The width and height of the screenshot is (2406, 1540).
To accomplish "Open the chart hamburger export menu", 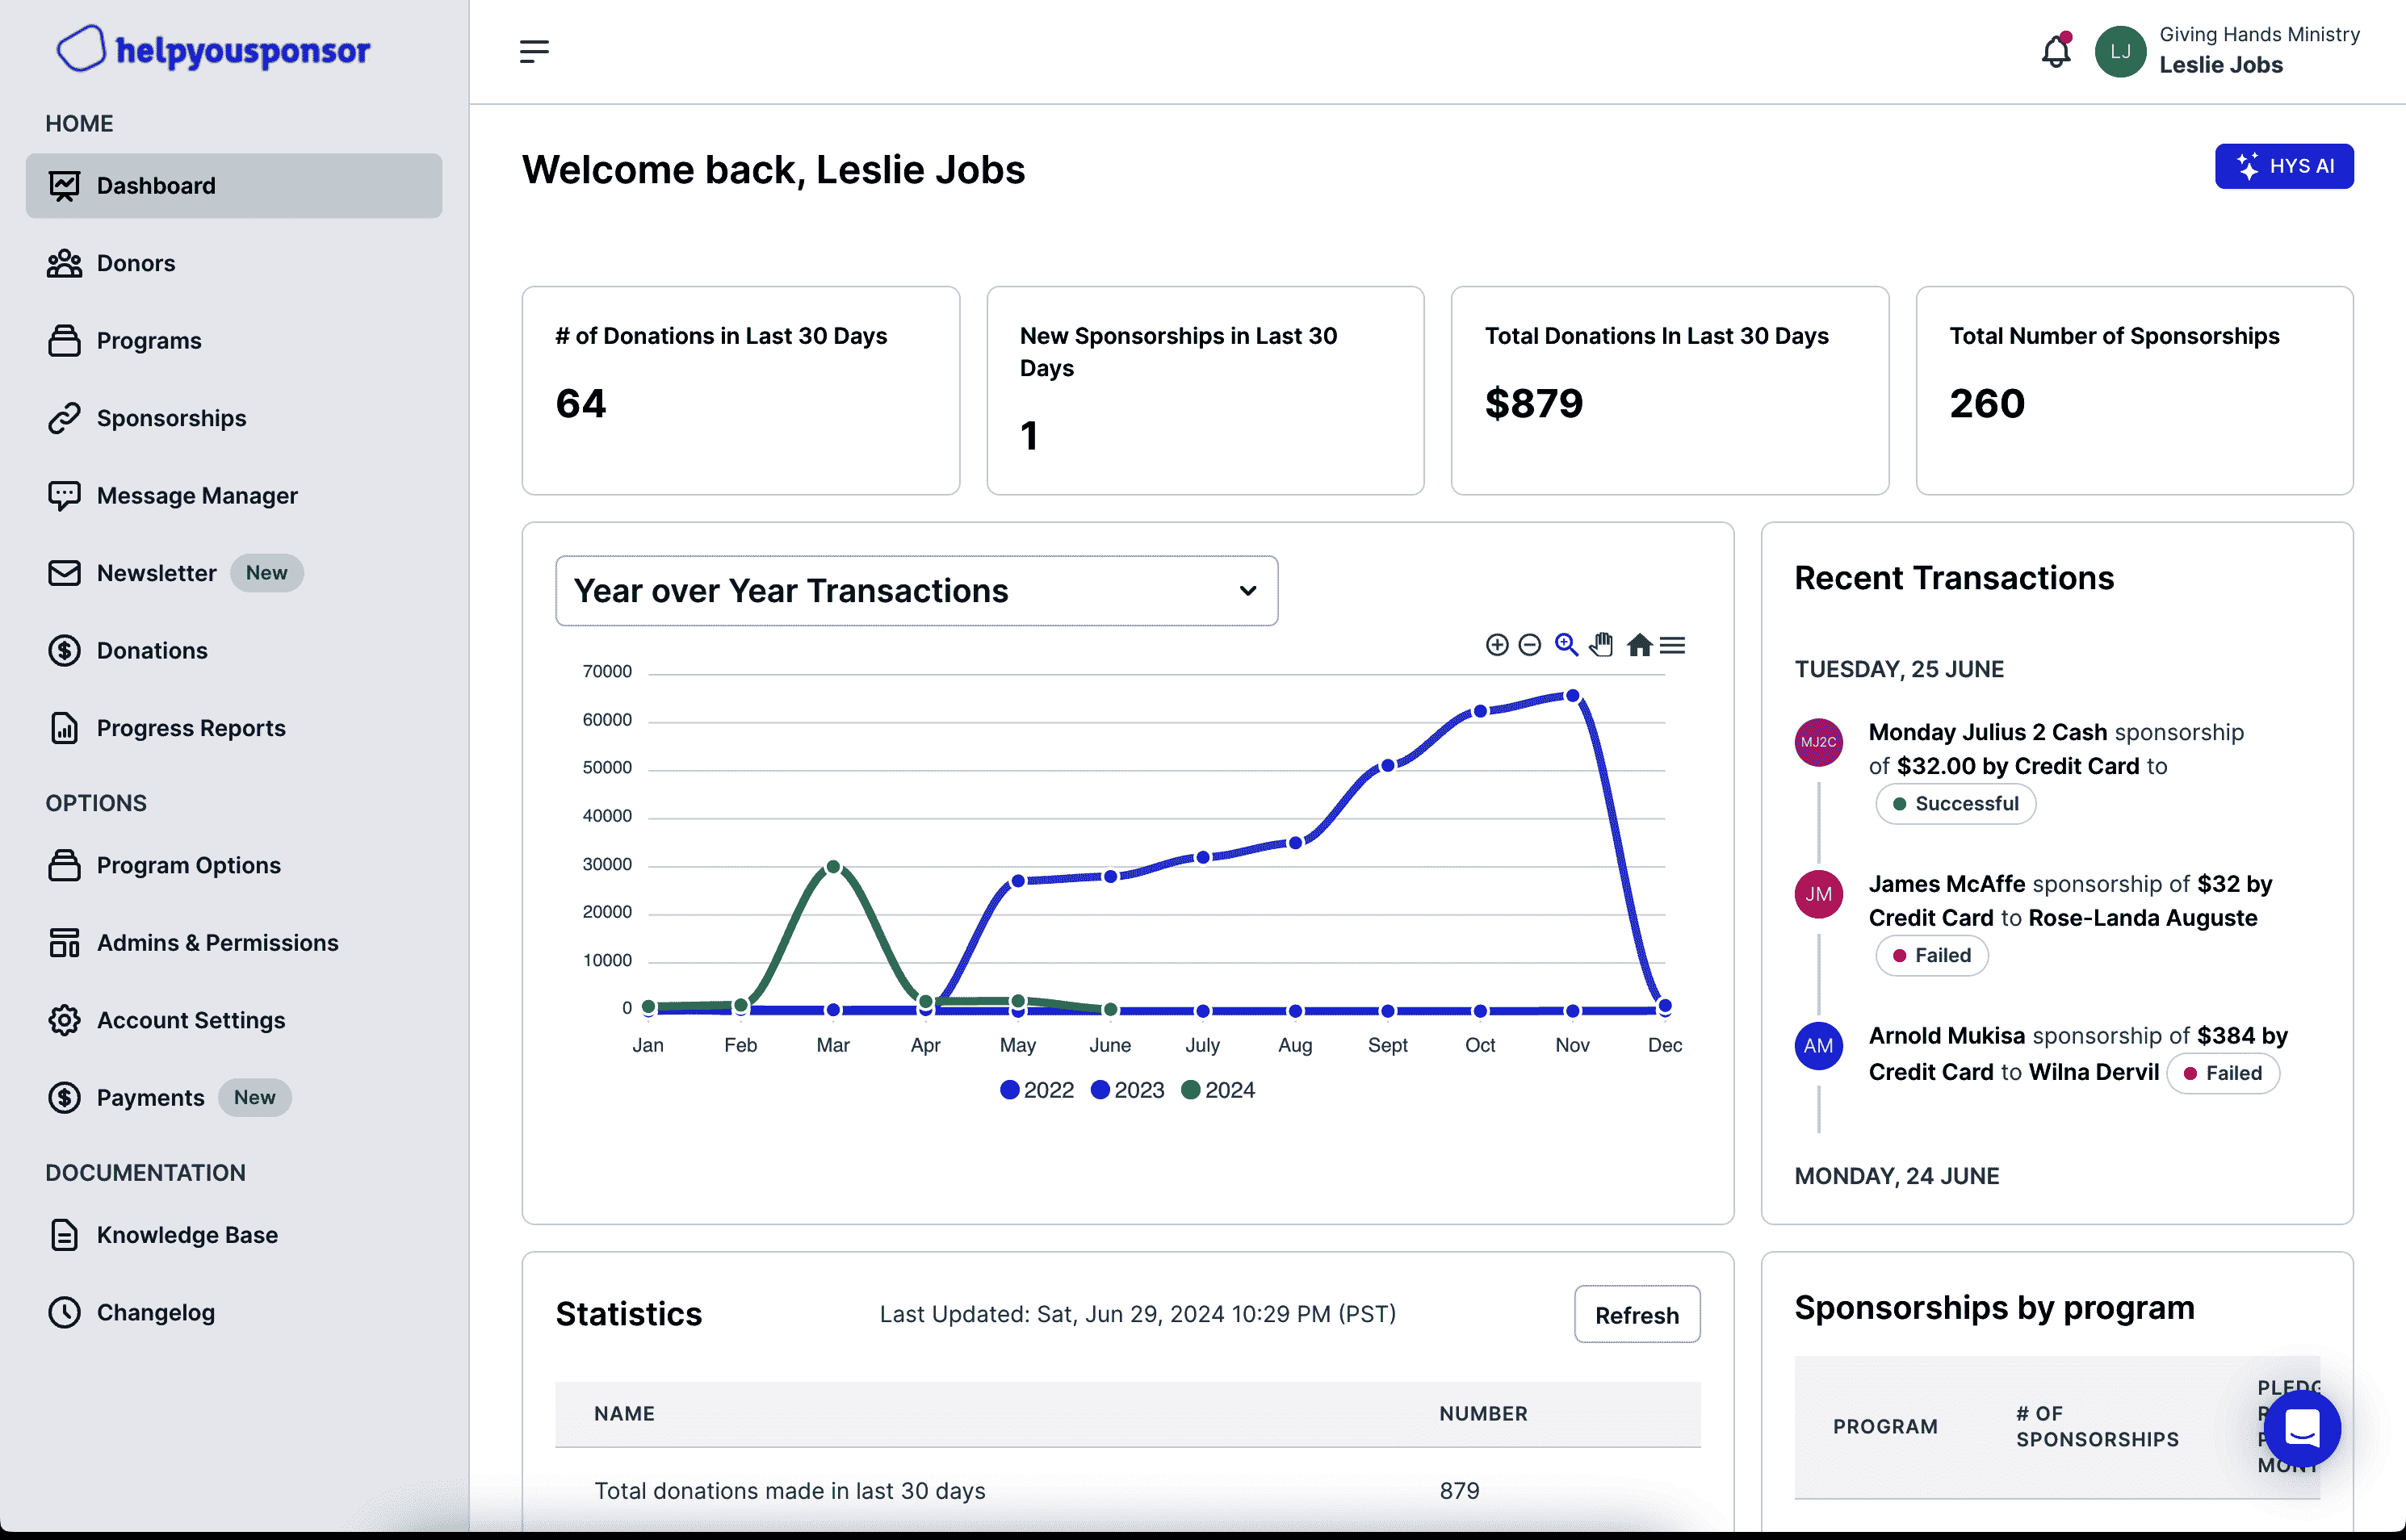I will [x=1672, y=645].
